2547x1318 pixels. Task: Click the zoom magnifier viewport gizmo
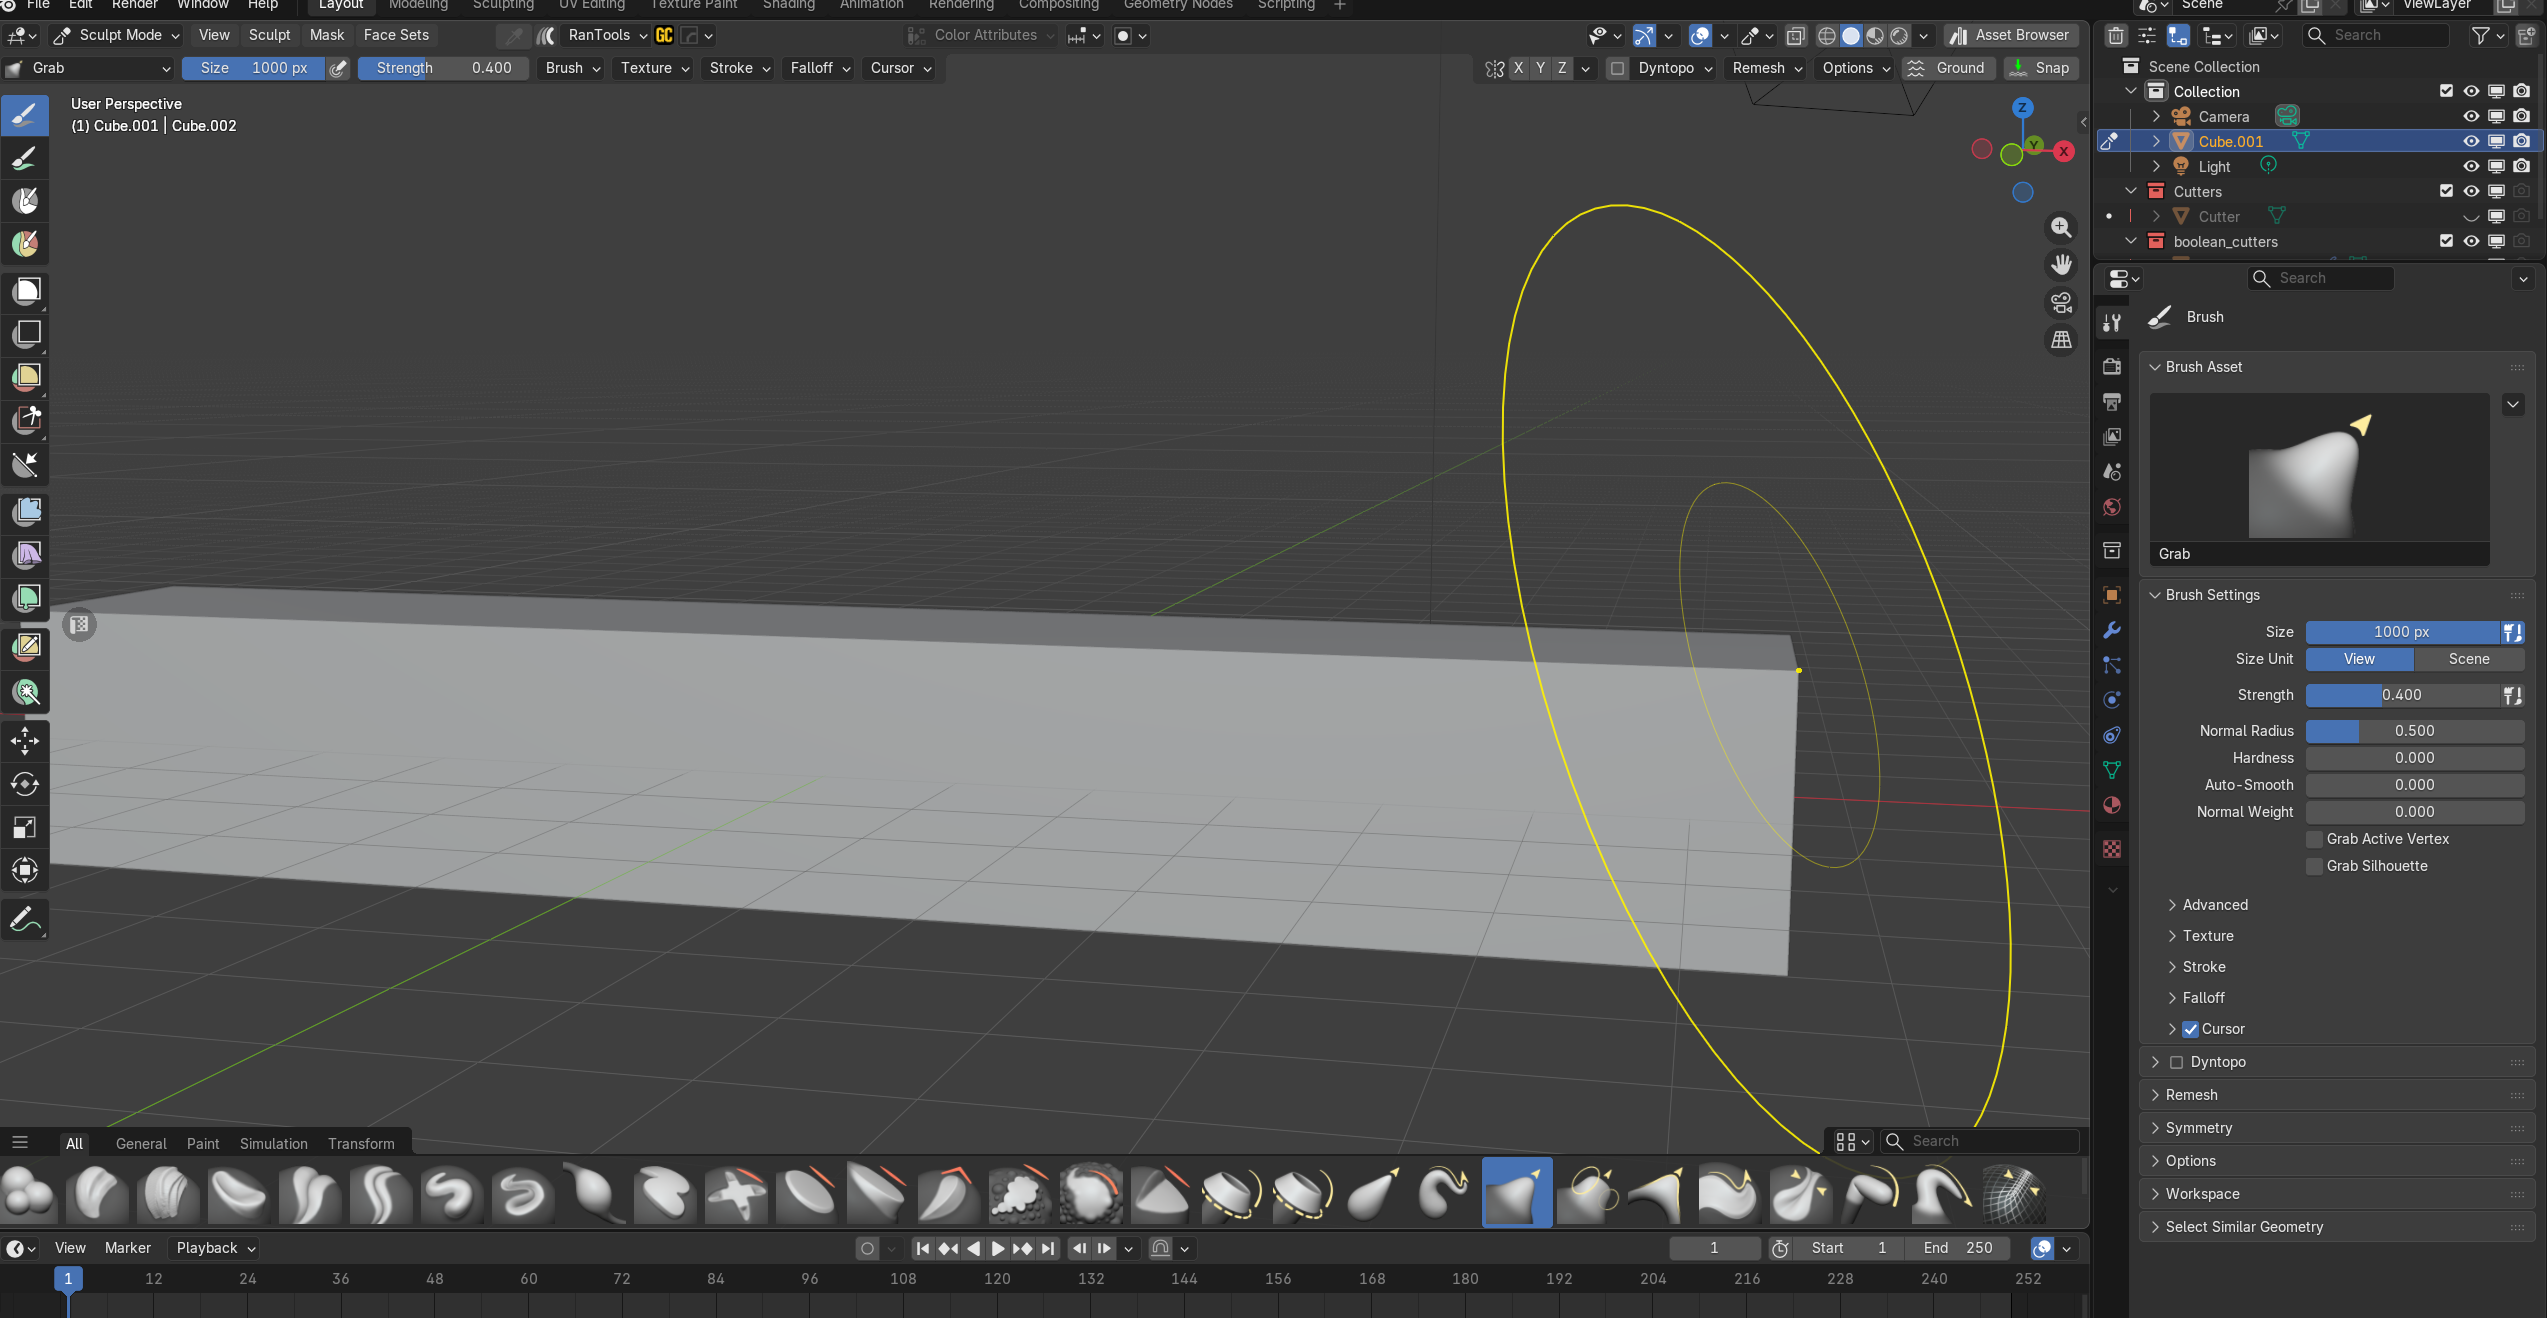click(2061, 227)
